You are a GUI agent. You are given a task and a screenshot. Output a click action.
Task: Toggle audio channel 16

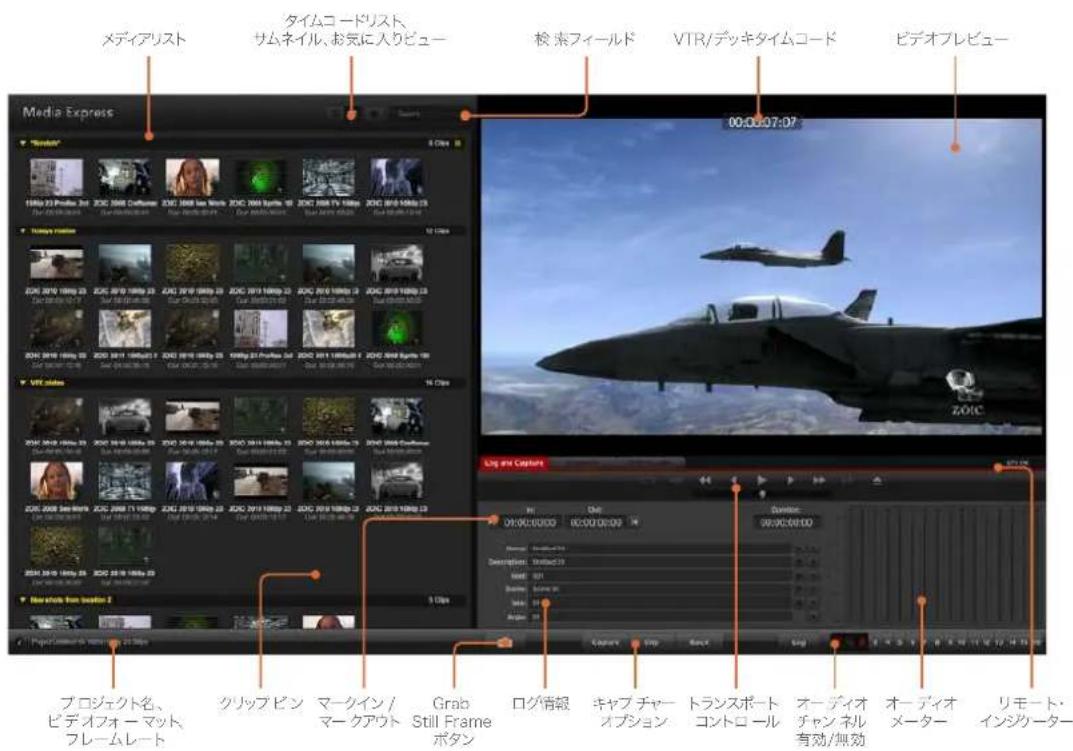[x=1038, y=642]
